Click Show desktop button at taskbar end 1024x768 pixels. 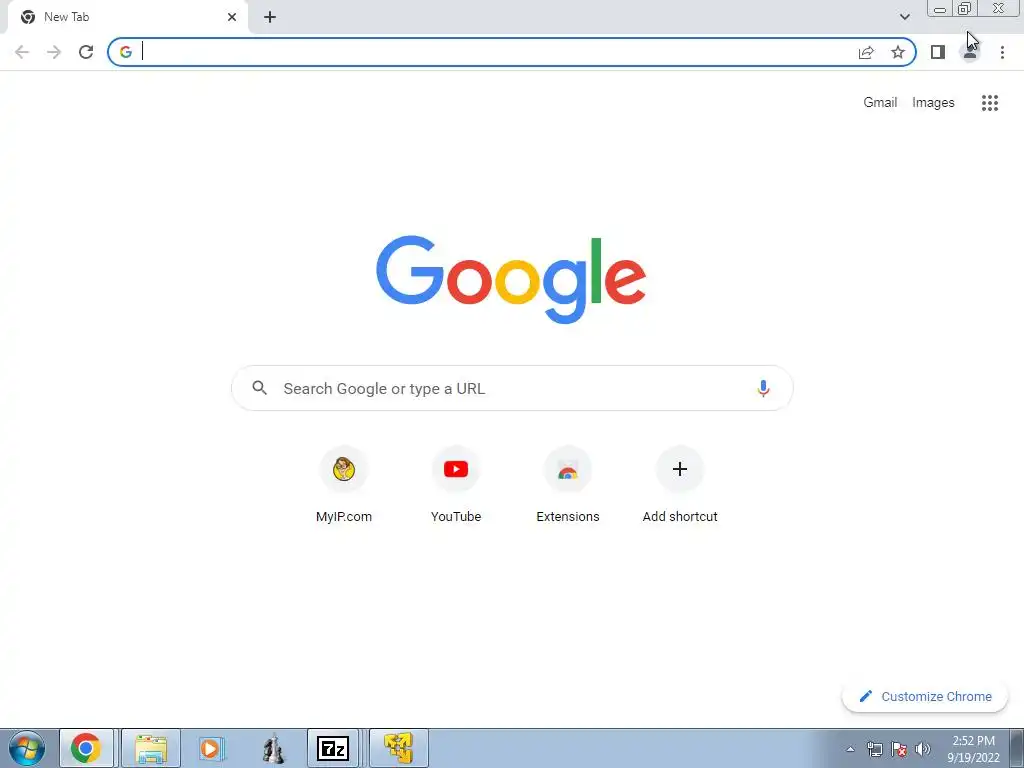(1016, 748)
